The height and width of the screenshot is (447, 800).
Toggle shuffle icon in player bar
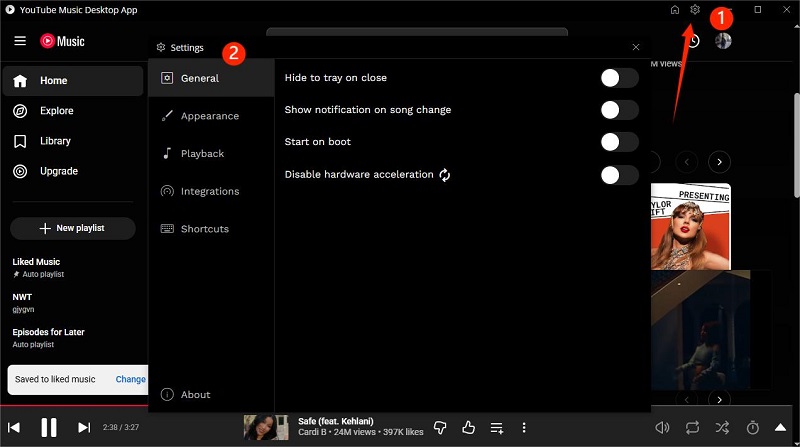[x=722, y=428]
